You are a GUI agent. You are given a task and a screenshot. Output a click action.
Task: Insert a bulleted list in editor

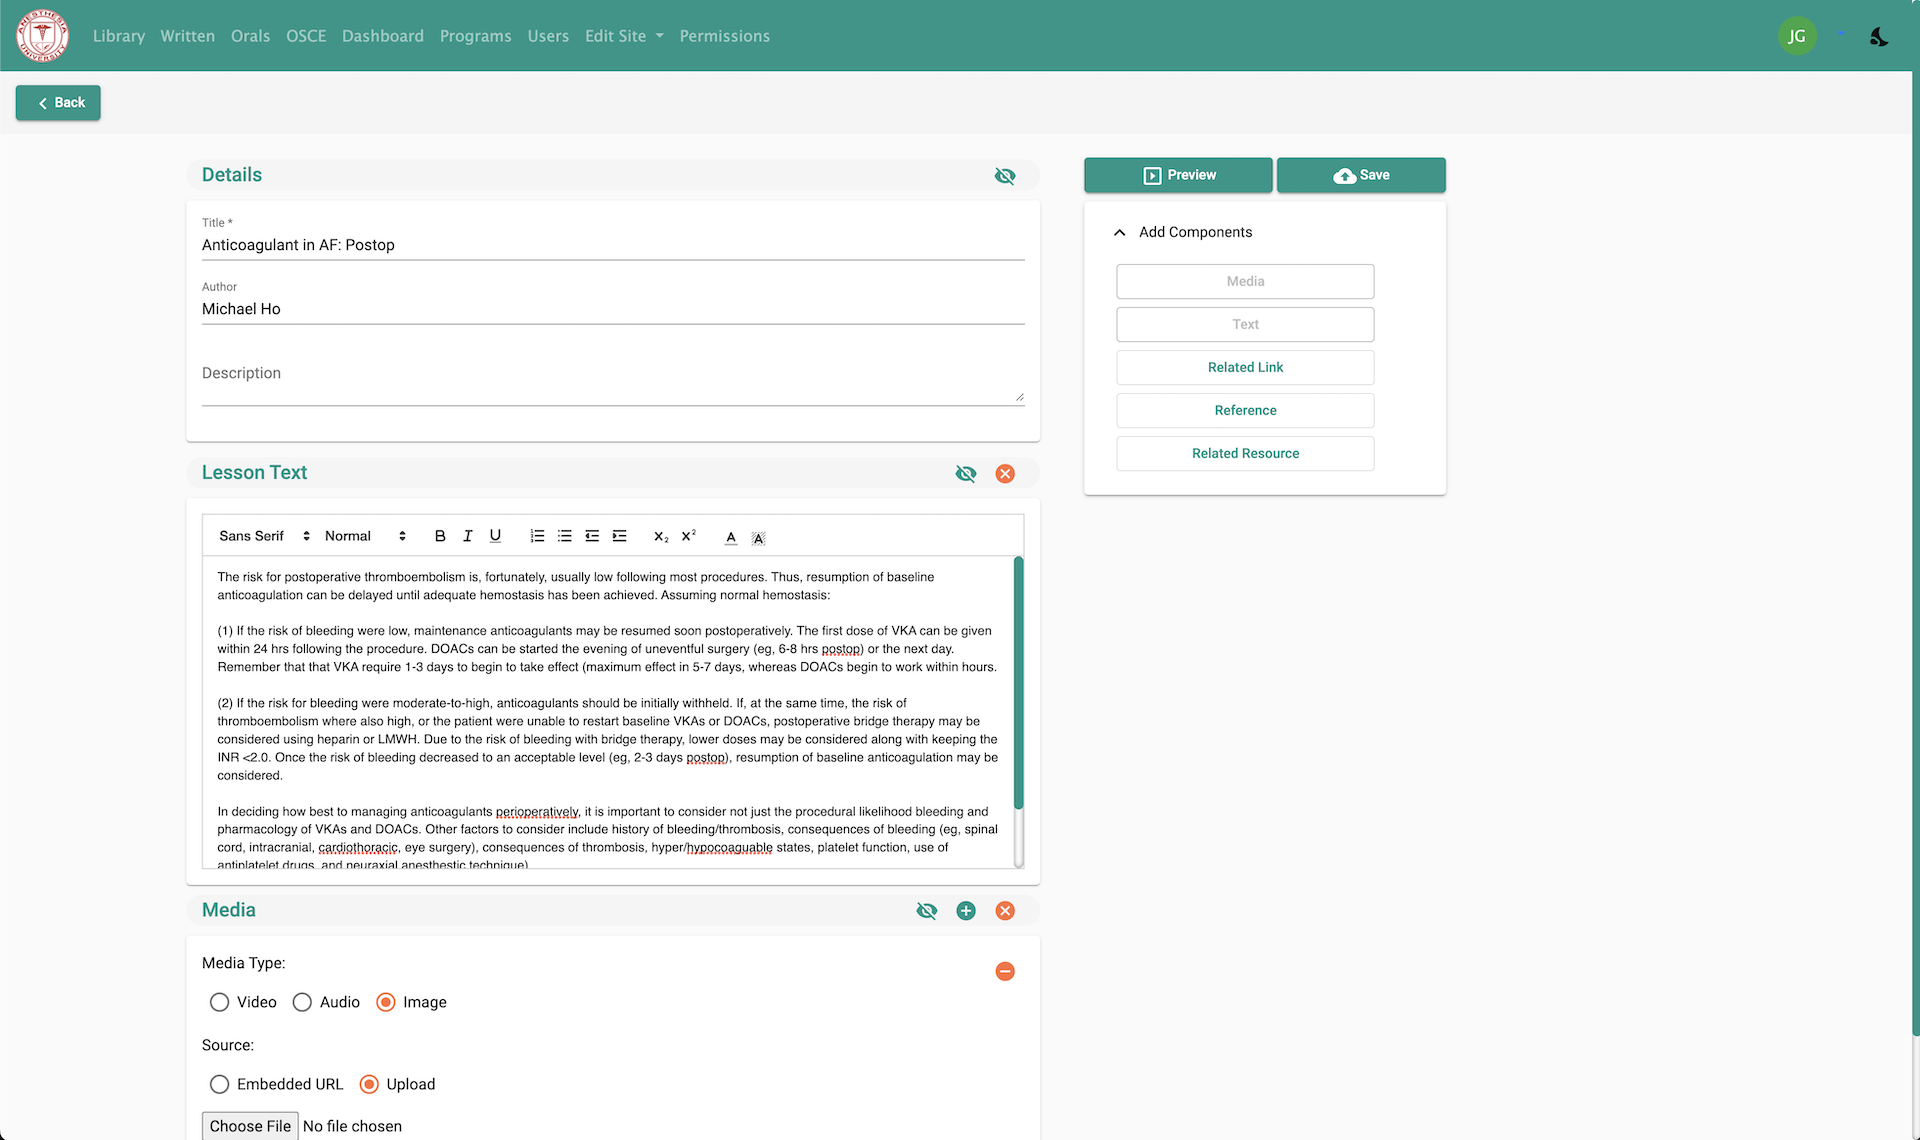click(x=564, y=536)
